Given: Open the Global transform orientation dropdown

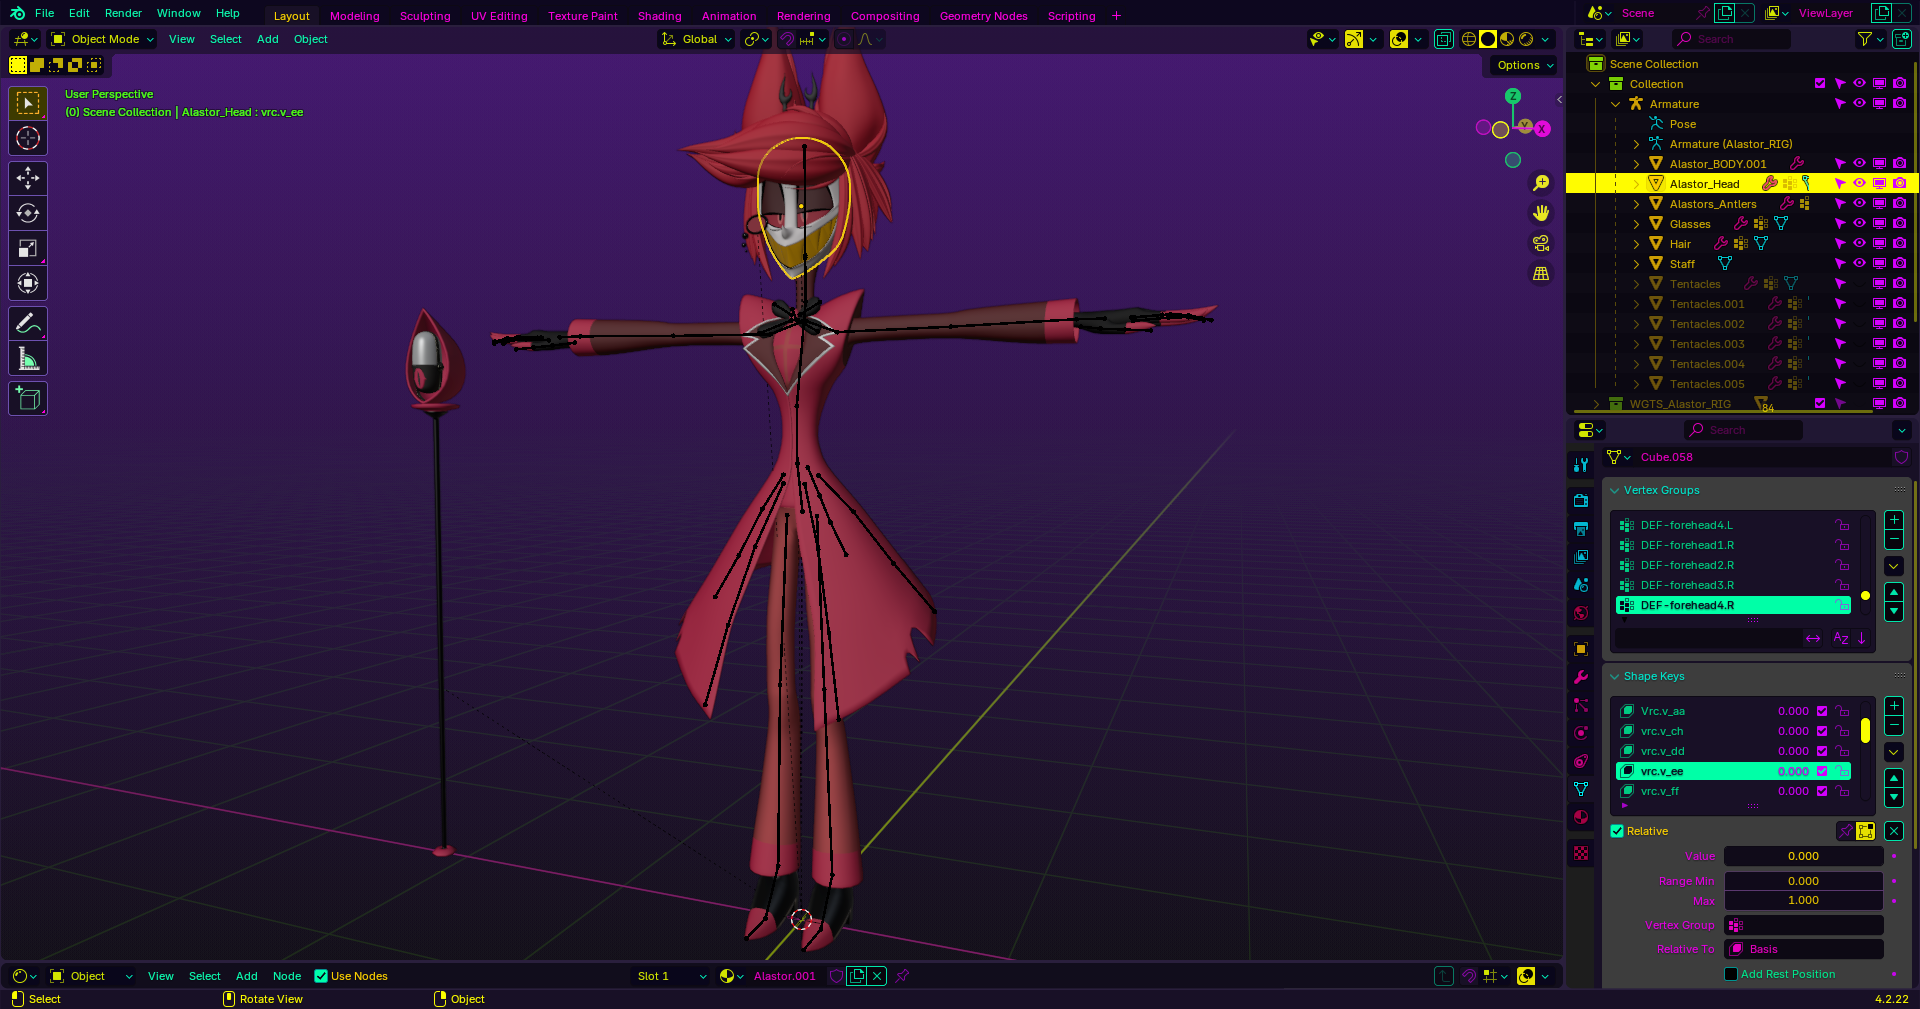Looking at the screenshot, I should click(697, 39).
